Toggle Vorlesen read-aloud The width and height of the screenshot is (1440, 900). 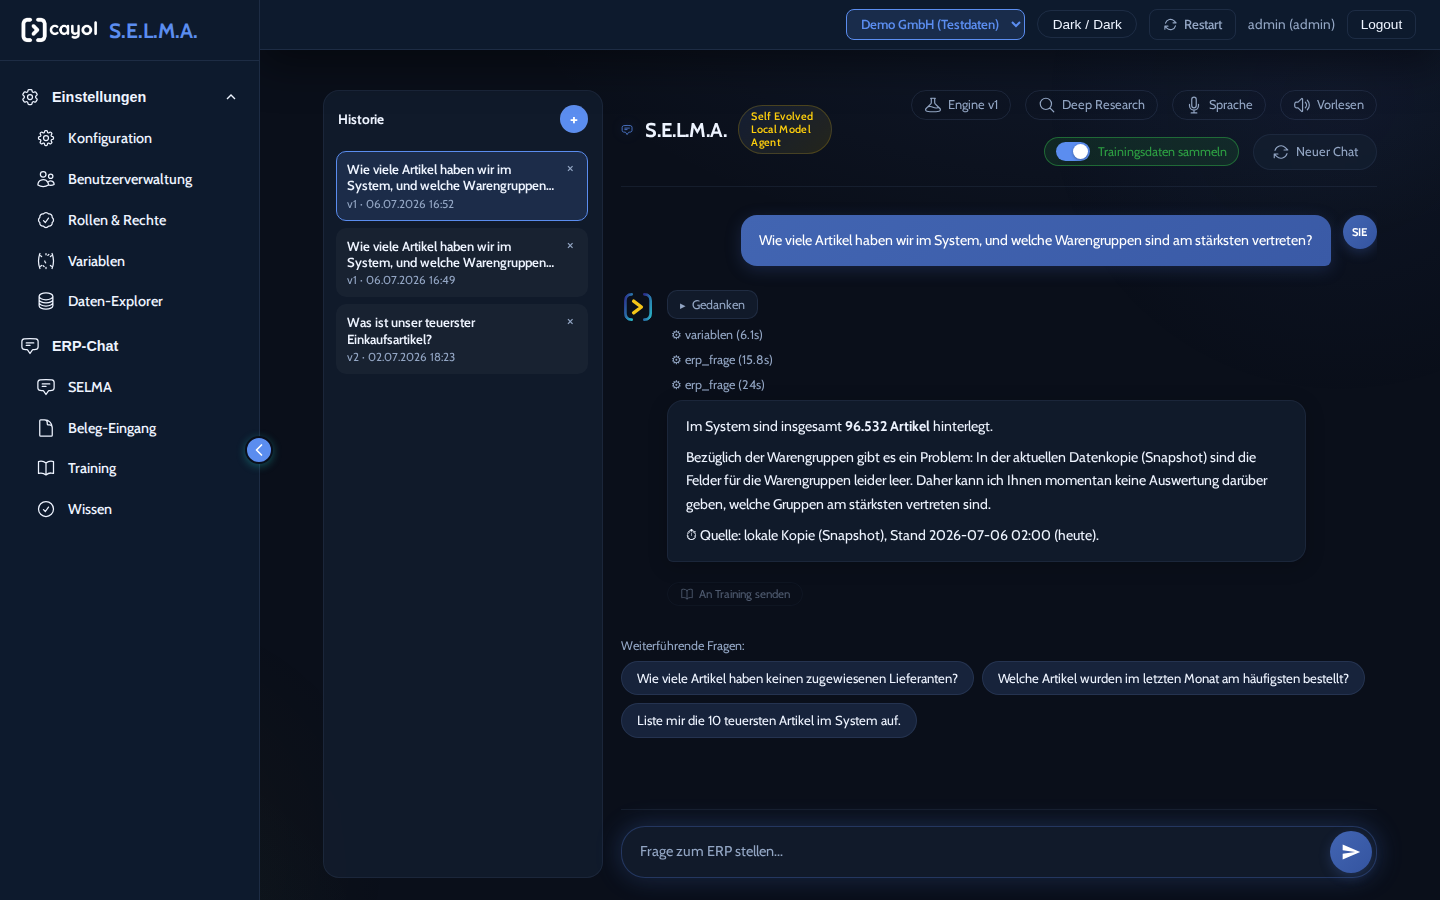click(1328, 105)
